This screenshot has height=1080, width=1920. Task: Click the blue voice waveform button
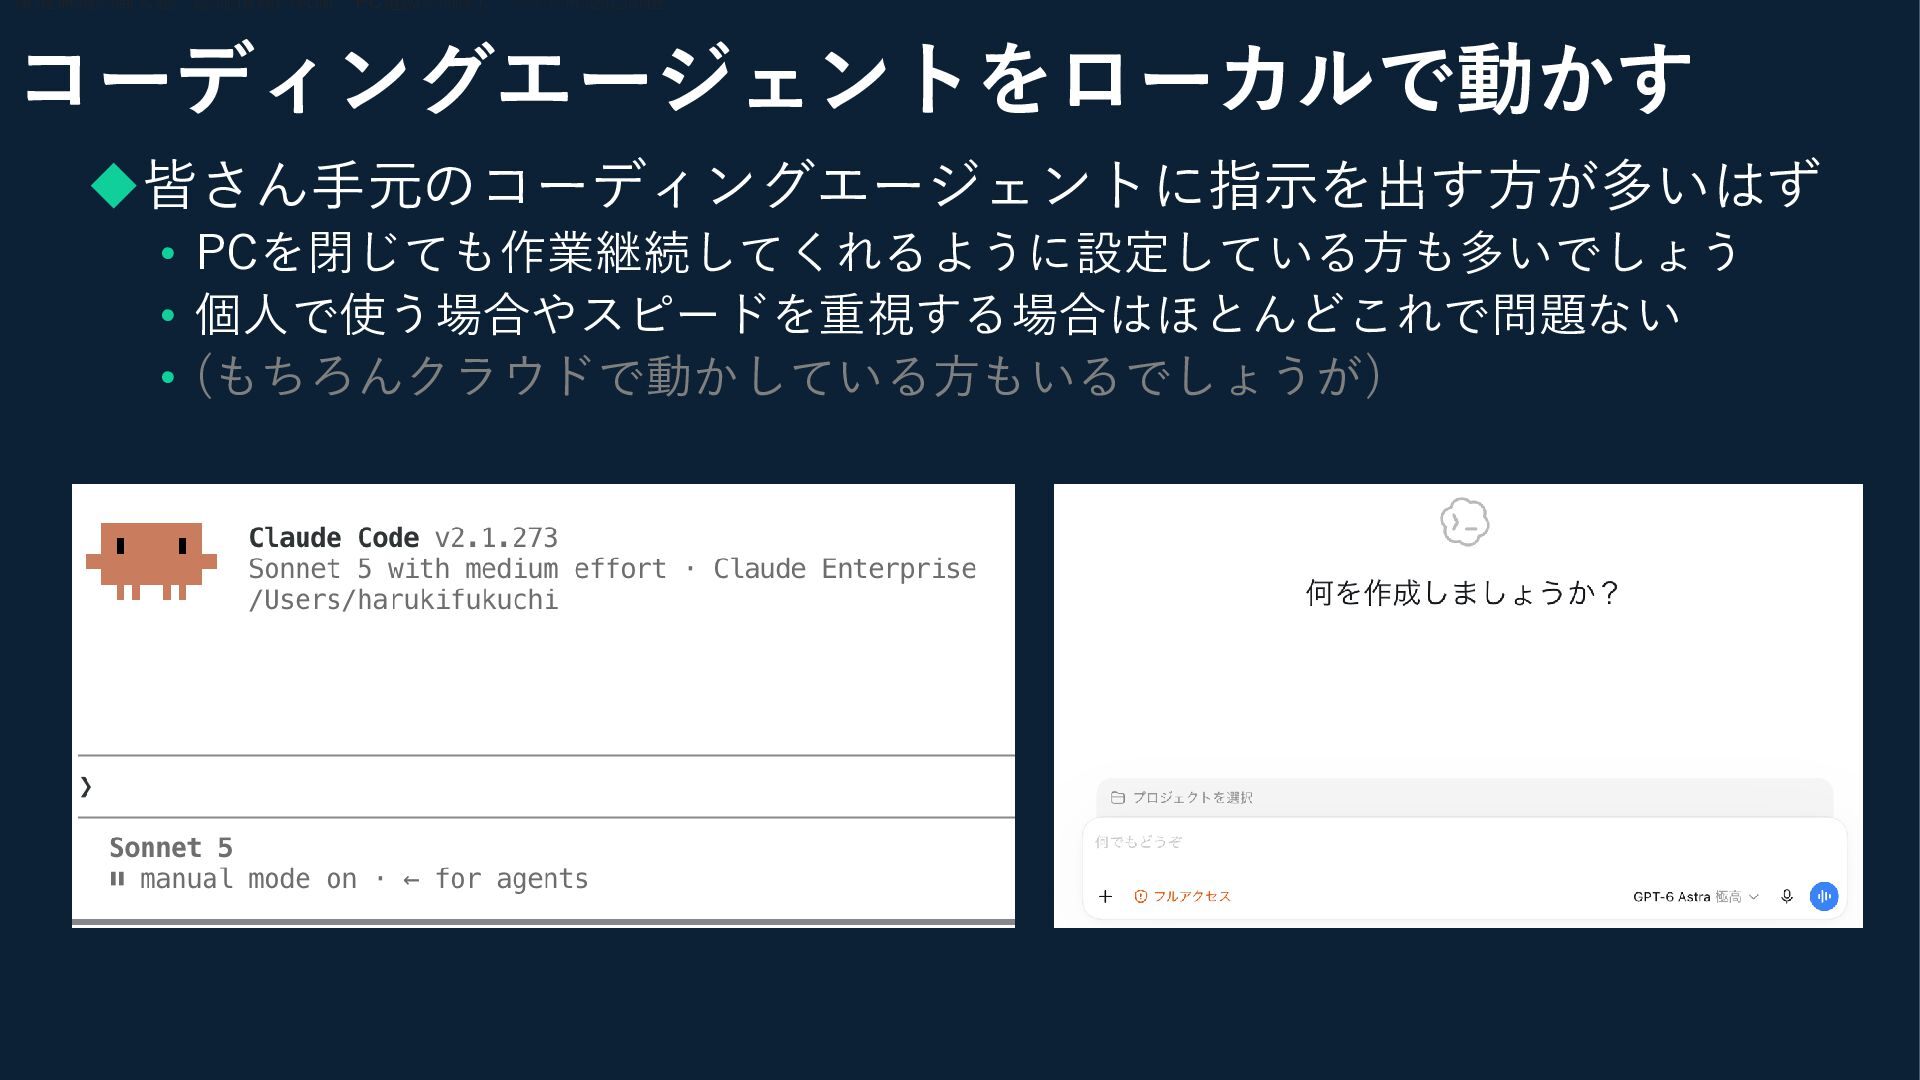click(1824, 896)
